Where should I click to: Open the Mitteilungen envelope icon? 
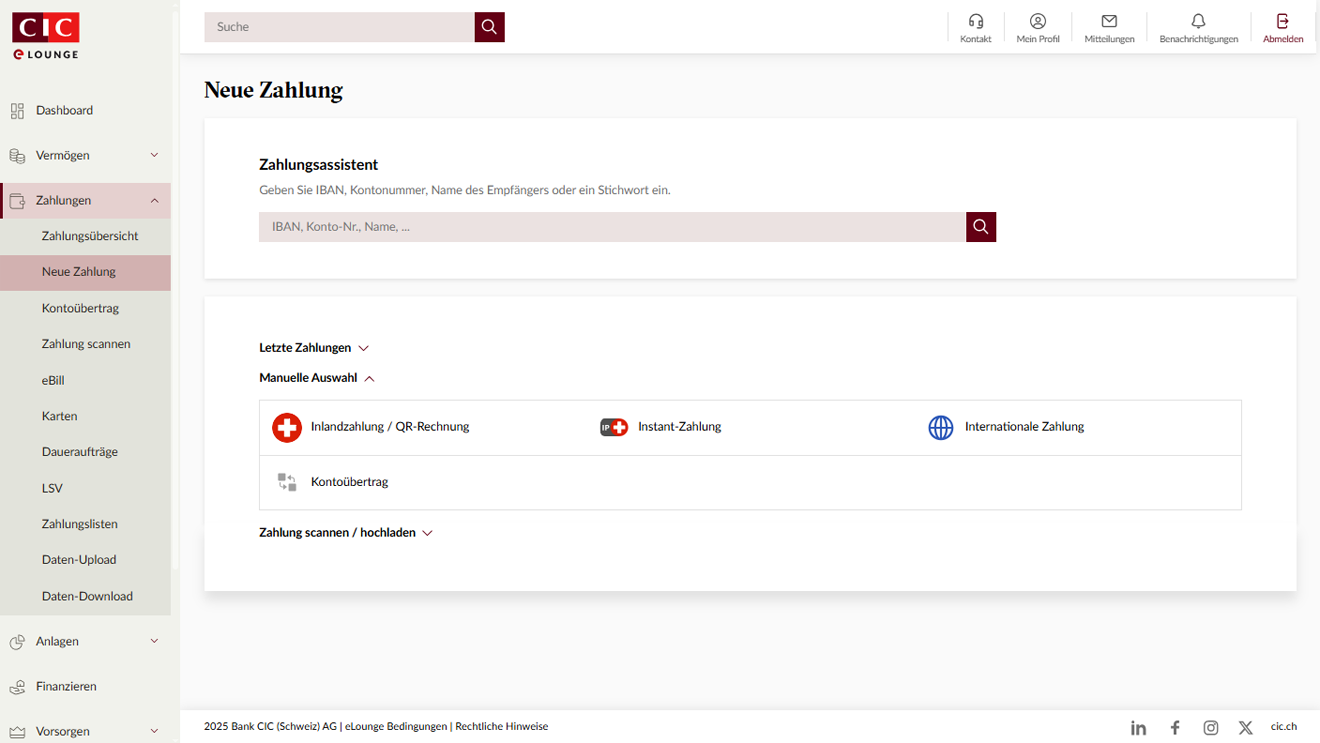click(x=1109, y=22)
